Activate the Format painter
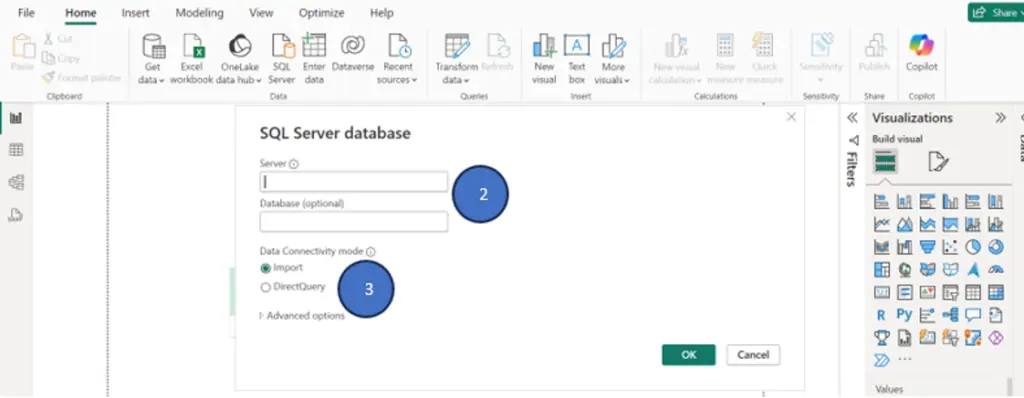The width and height of the screenshot is (1024, 398). (82, 78)
